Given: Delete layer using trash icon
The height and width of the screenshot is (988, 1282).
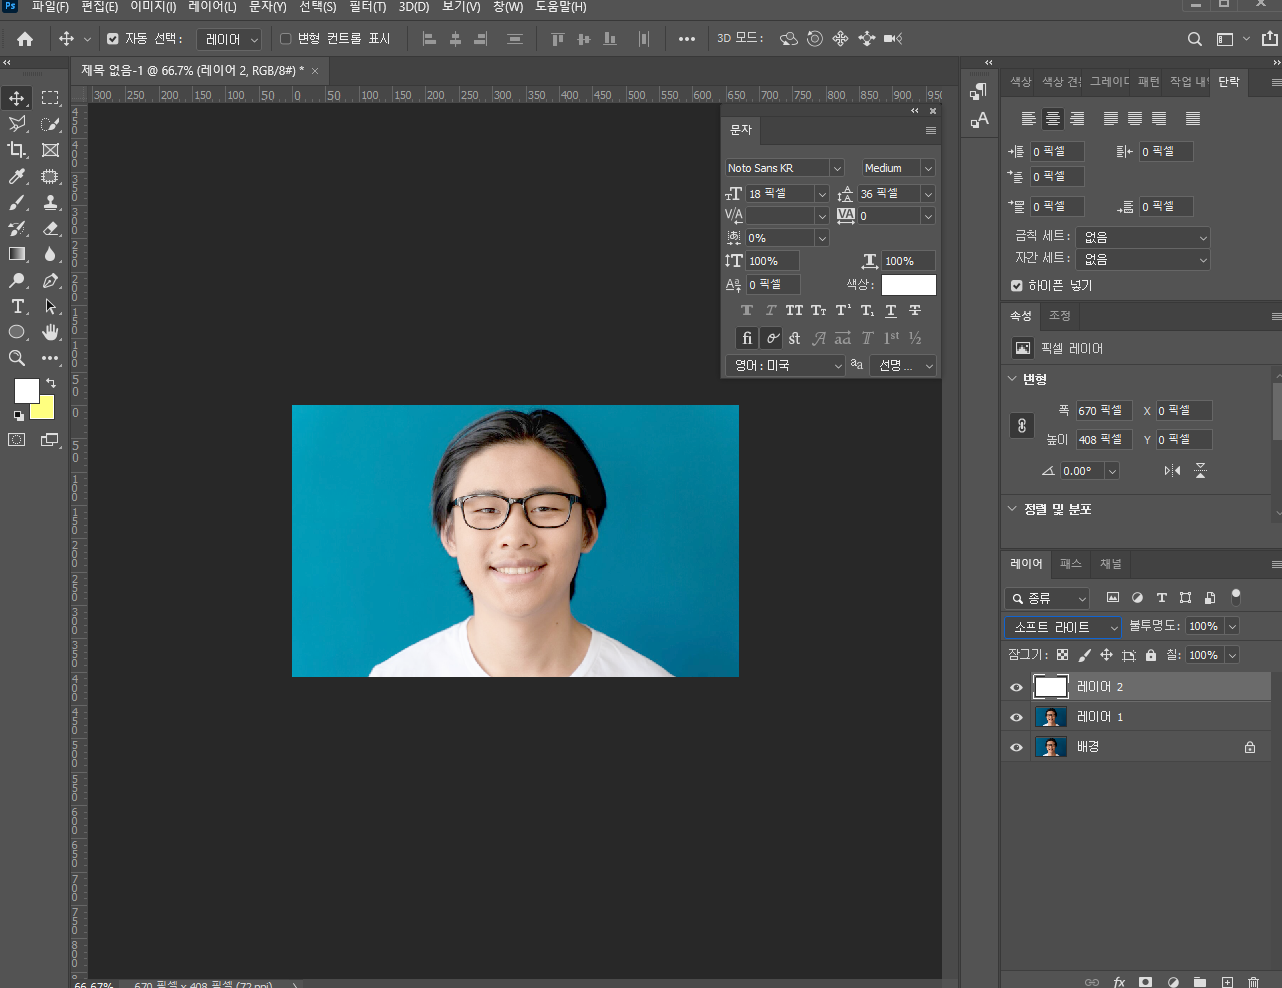Looking at the screenshot, I should [x=1254, y=982].
